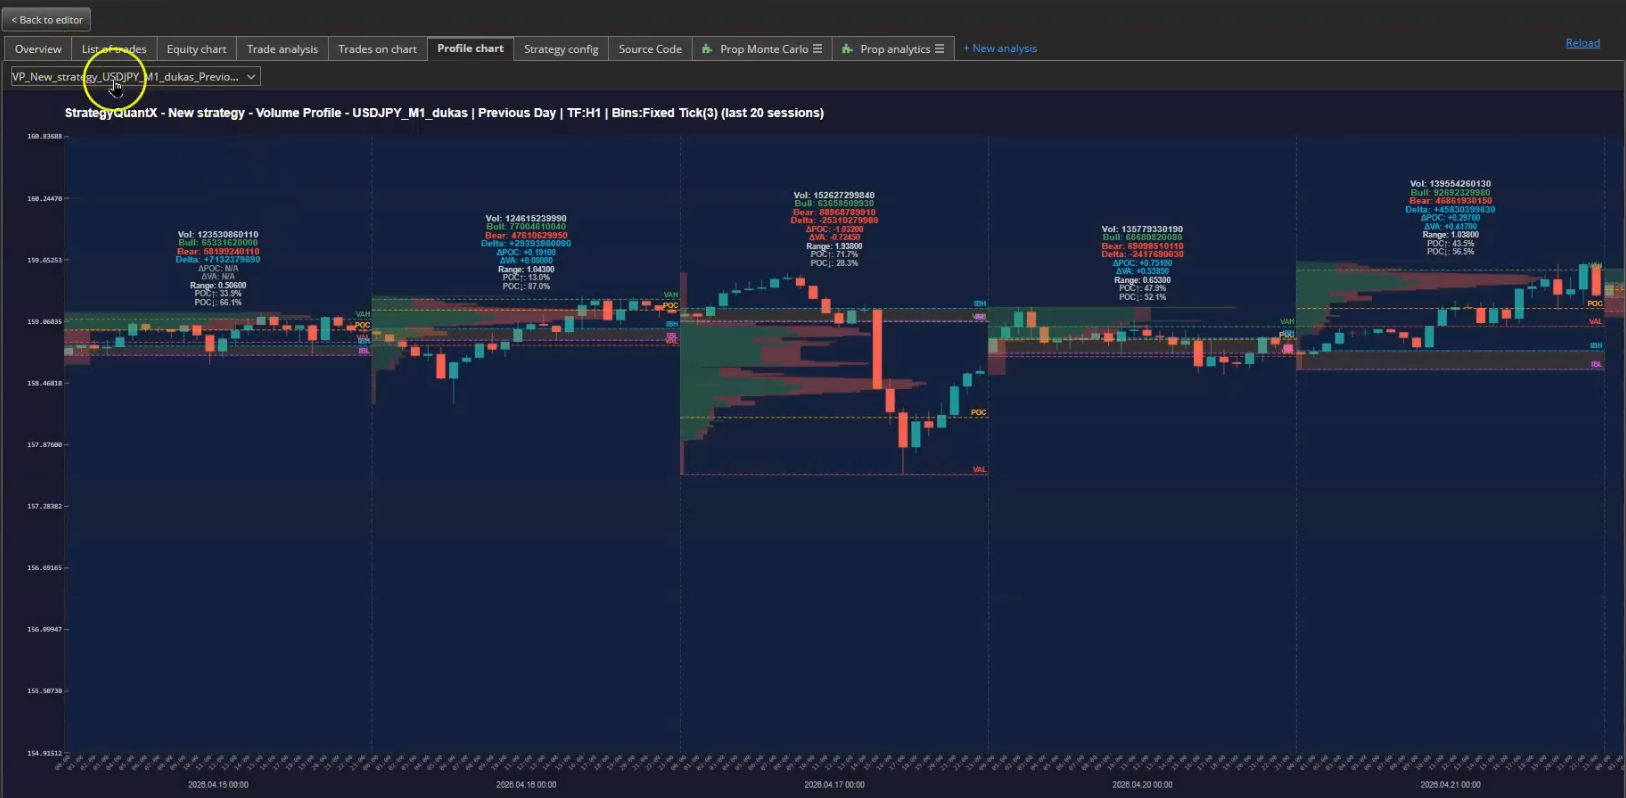Click the Vol: 135779330190 stats label
Screen dimensions: 1626x798
[1142, 229]
